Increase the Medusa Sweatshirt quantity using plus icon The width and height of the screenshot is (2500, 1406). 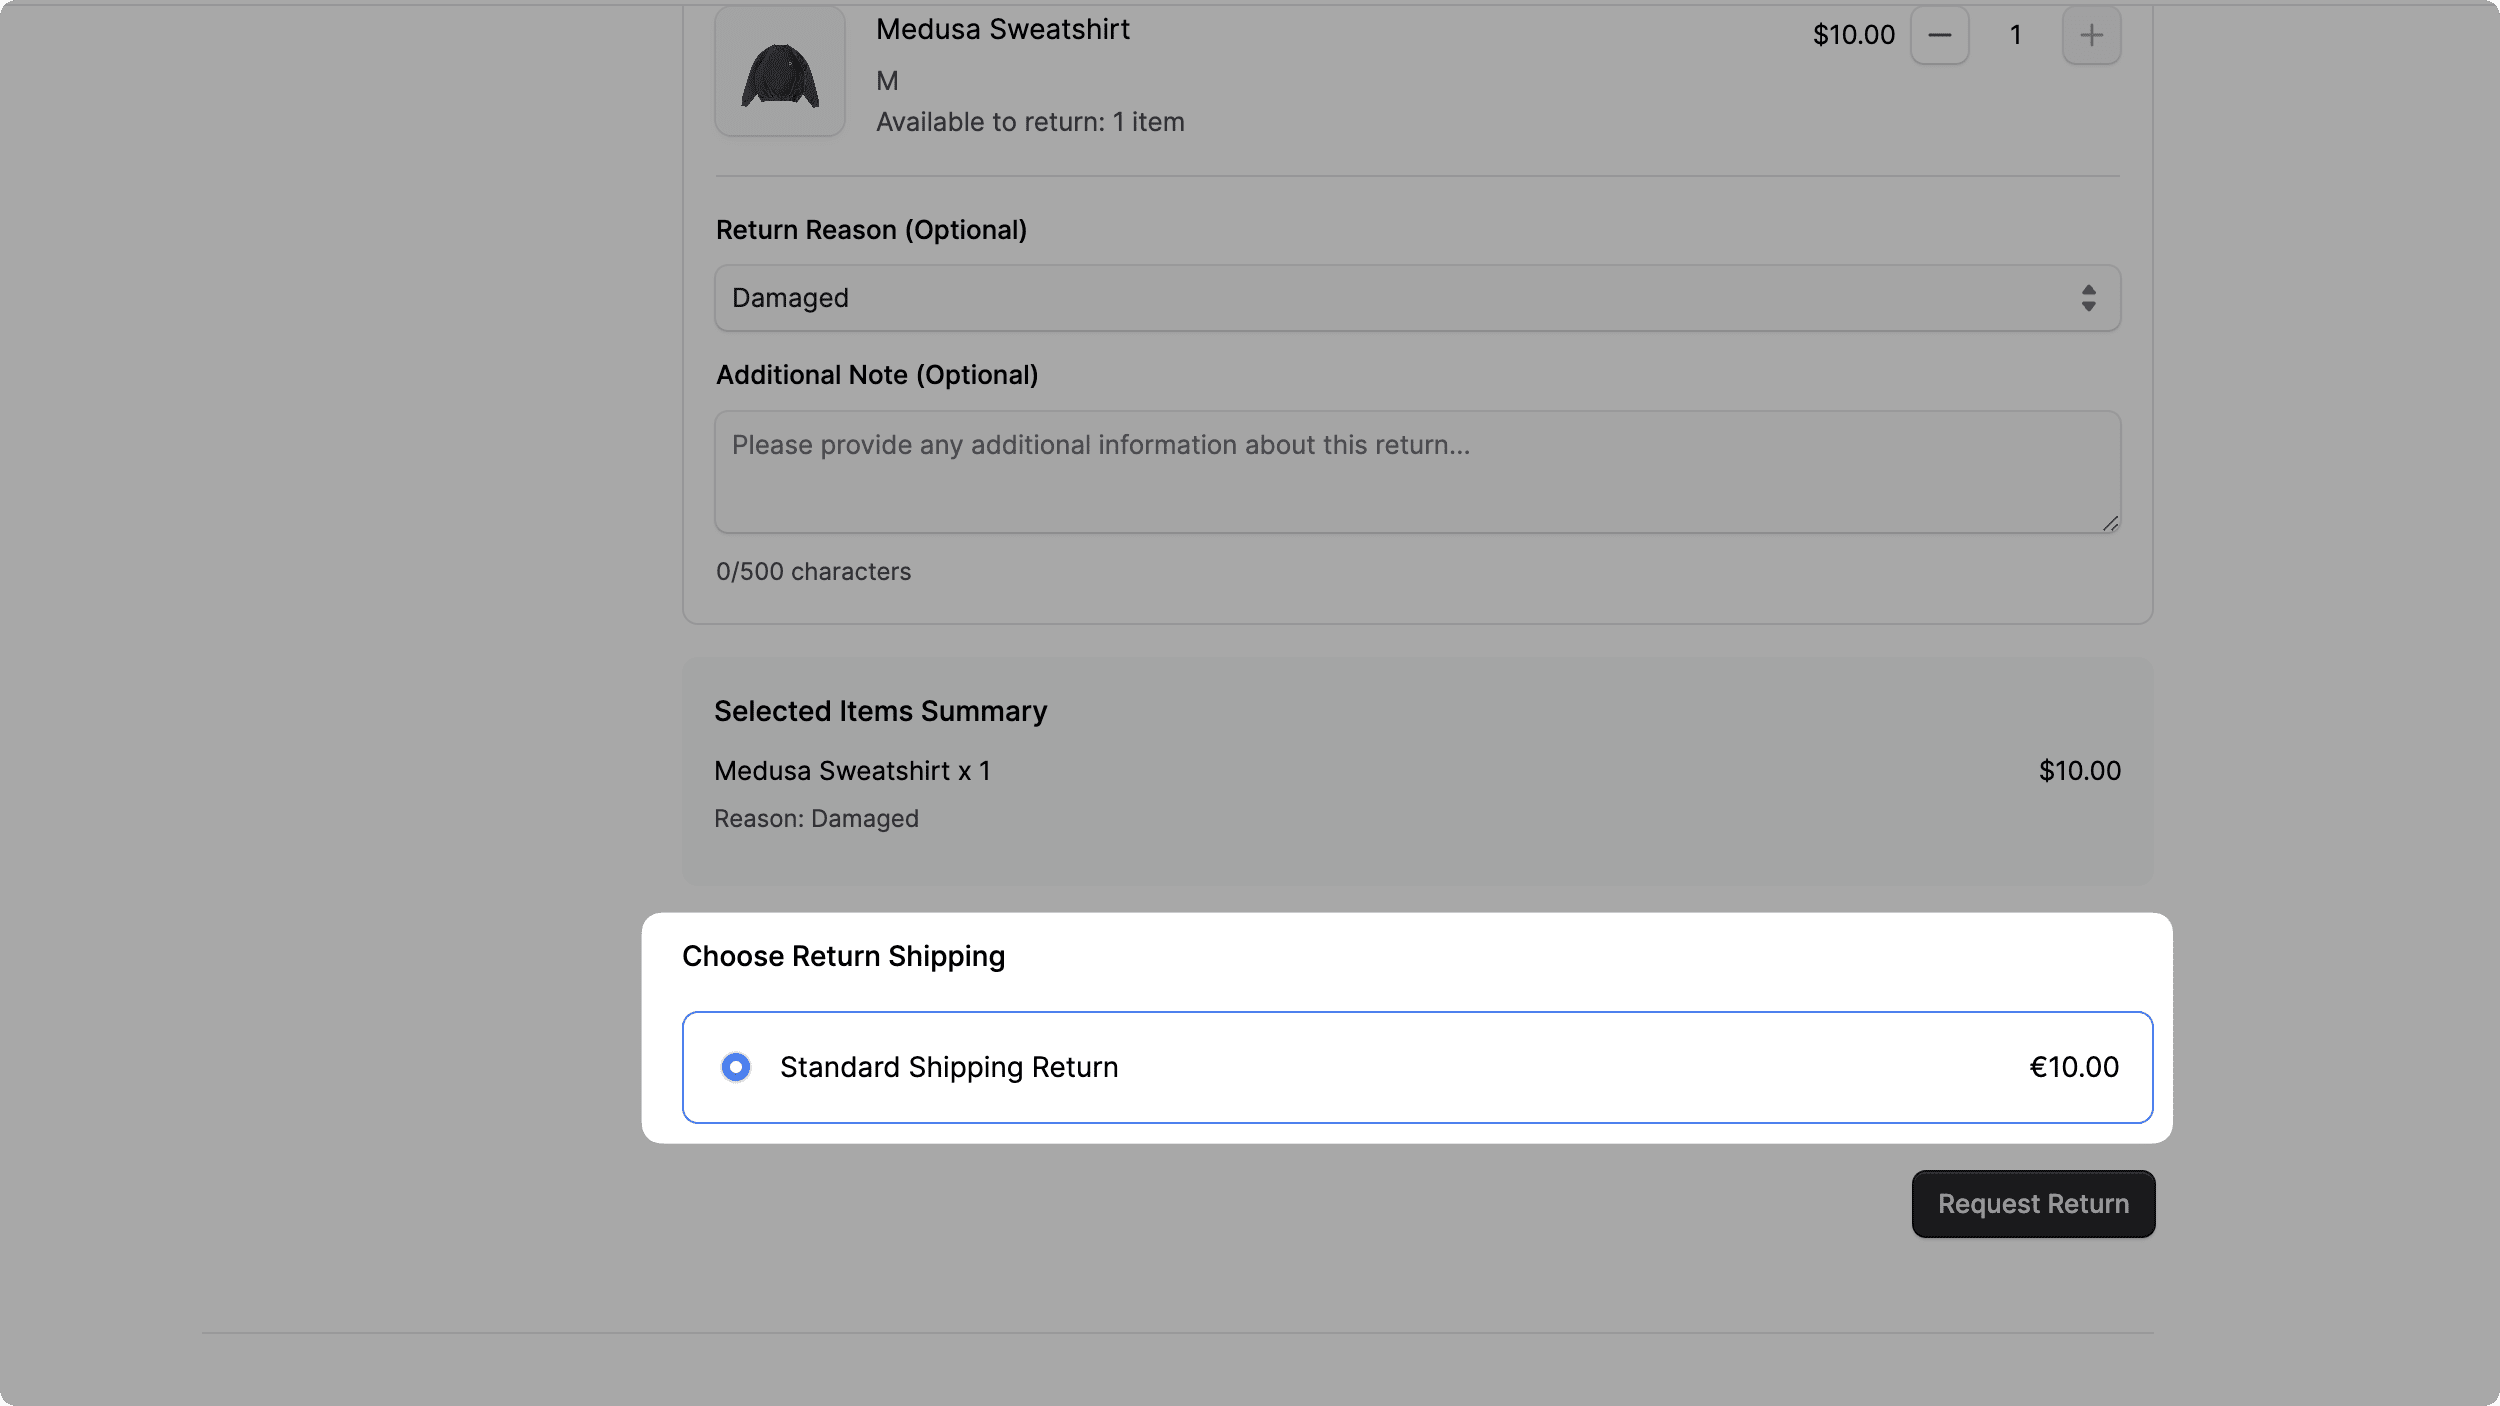2091,35
